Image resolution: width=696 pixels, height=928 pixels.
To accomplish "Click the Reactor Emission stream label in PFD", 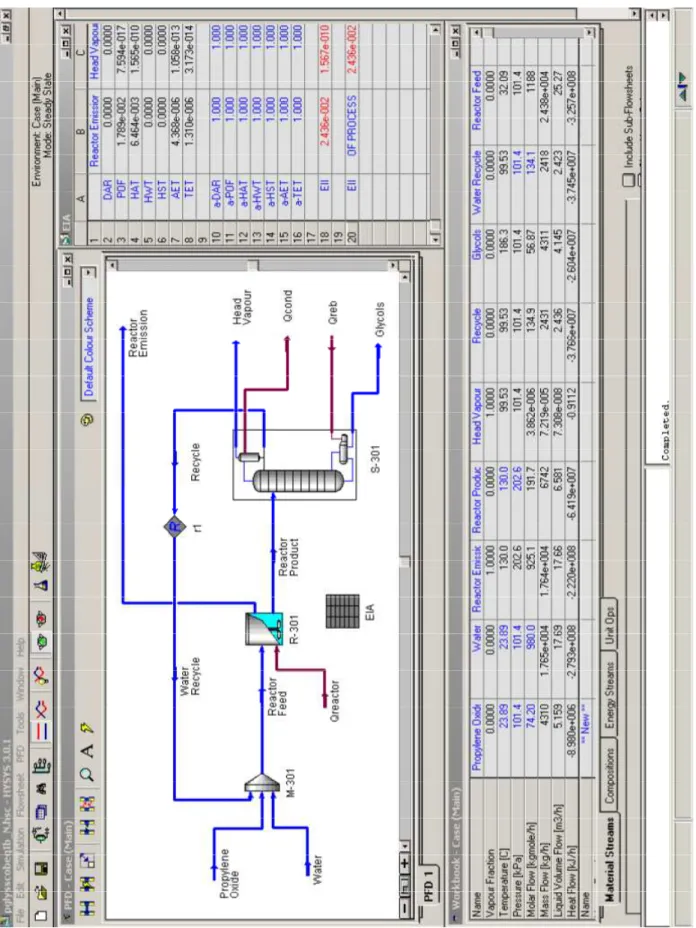I will tap(138, 333).
